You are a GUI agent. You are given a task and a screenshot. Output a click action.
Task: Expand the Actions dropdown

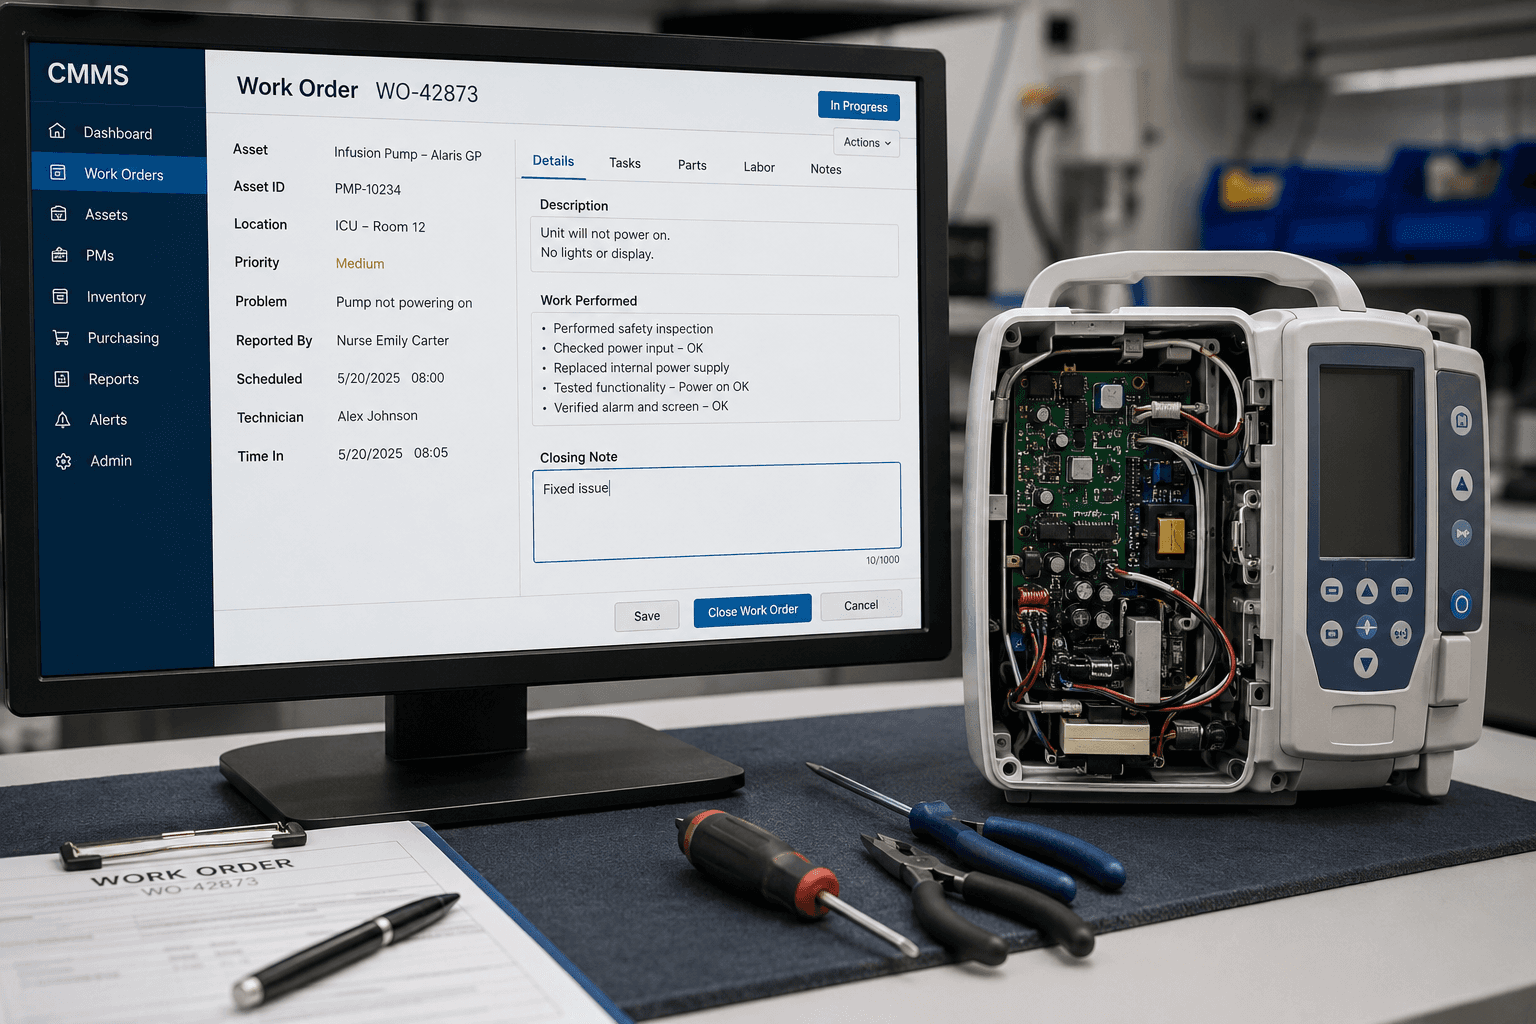(866, 143)
